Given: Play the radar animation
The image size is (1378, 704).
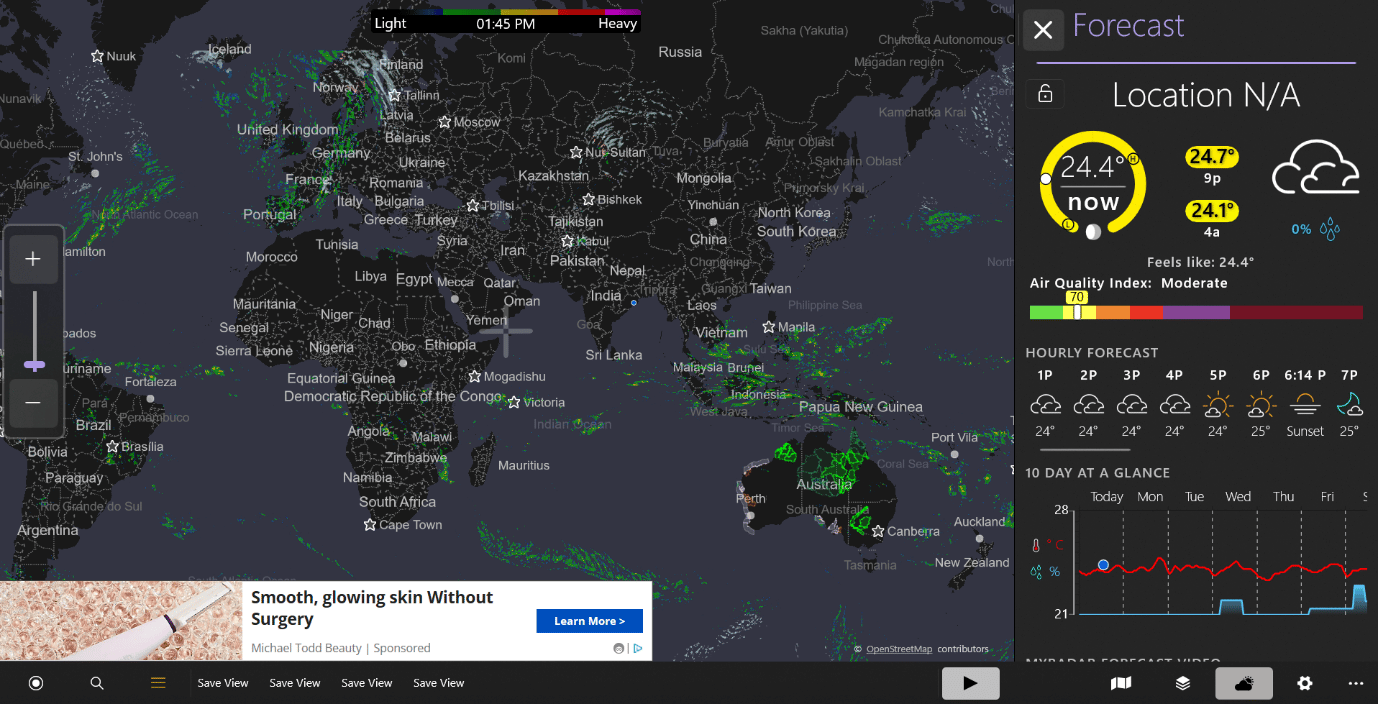Looking at the screenshot, I should pos(969,683).
